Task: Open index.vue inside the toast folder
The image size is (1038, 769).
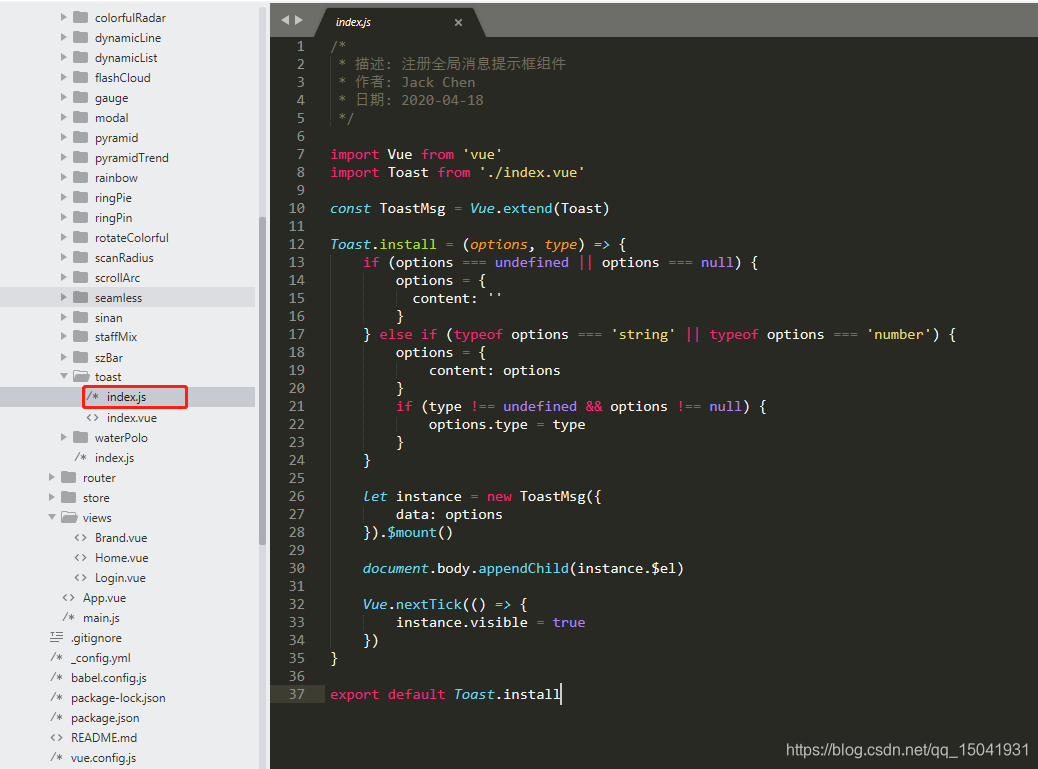Action: (132, 418)
